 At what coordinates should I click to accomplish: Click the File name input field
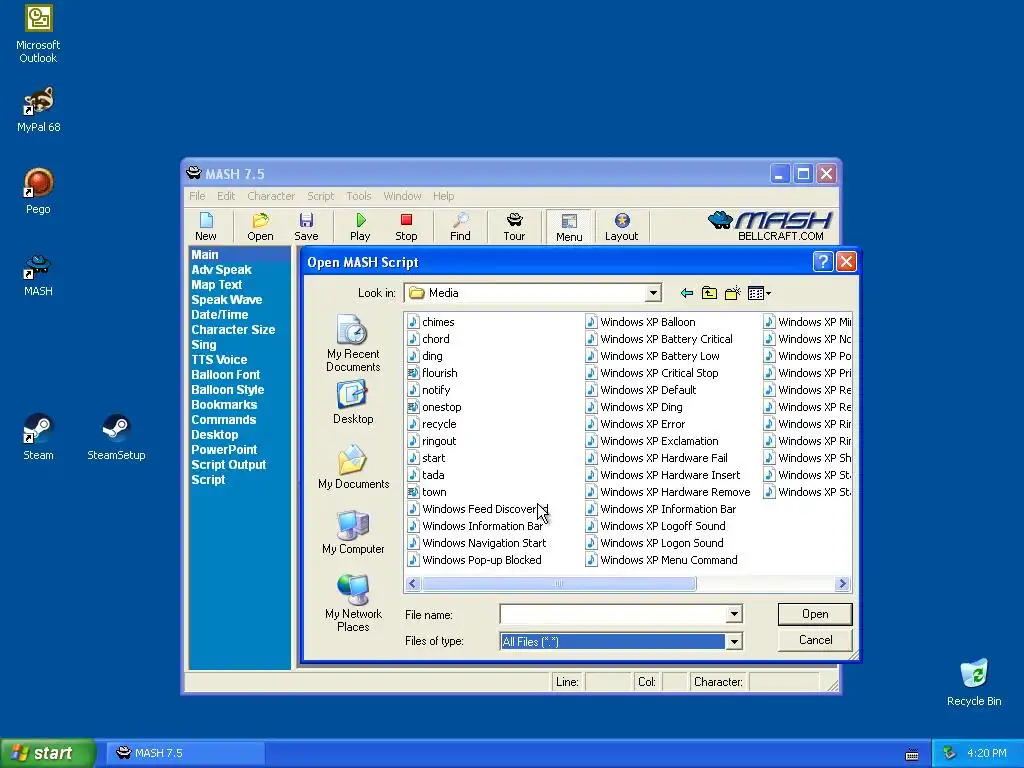coord(613,614)
